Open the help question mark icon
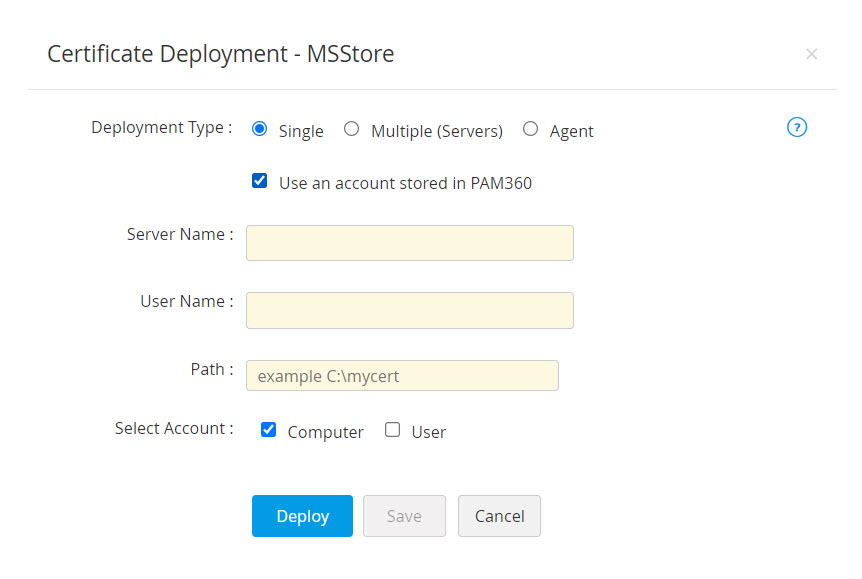Screen dimensions: 862x579 [x=797, y=127]
